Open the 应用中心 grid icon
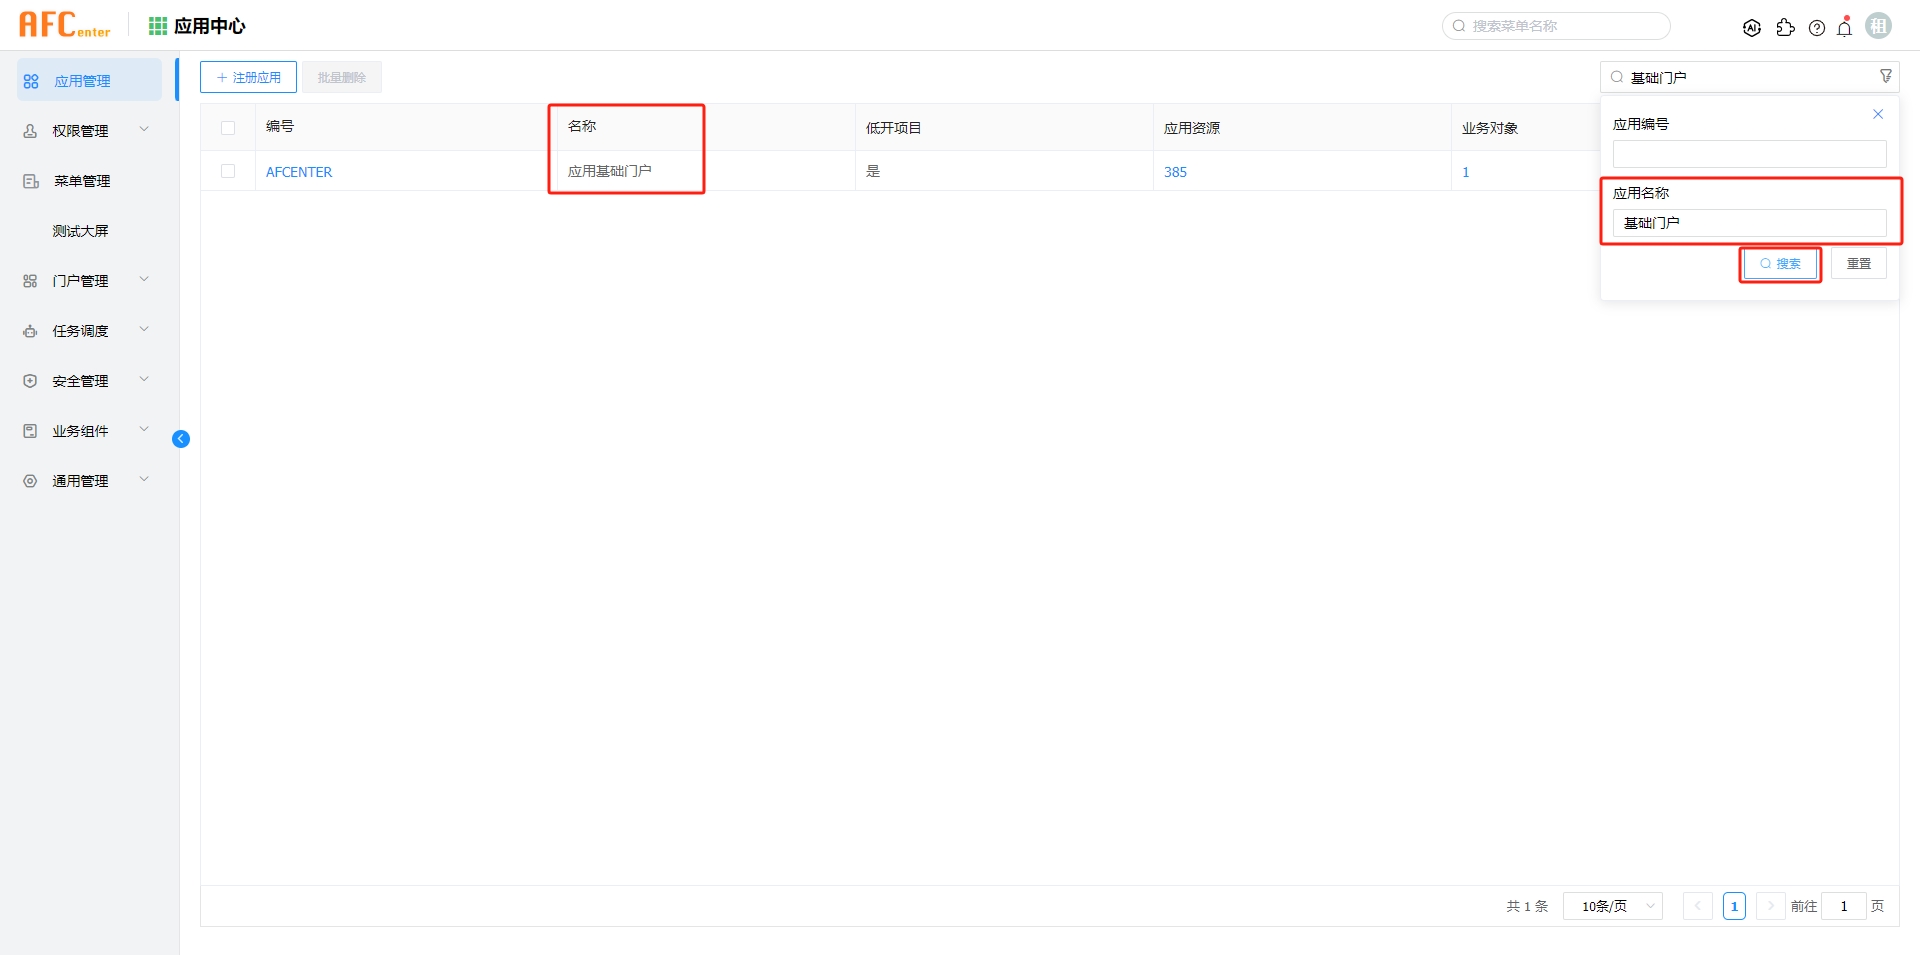The image size is (1920, 955). click(x=158, y=26)
